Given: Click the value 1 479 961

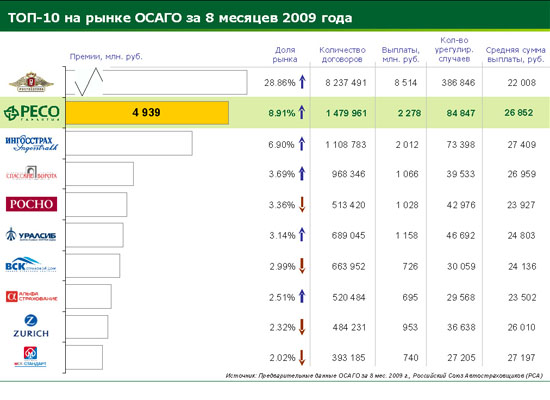Looking at the screenshot, I should tap(346, 113).
